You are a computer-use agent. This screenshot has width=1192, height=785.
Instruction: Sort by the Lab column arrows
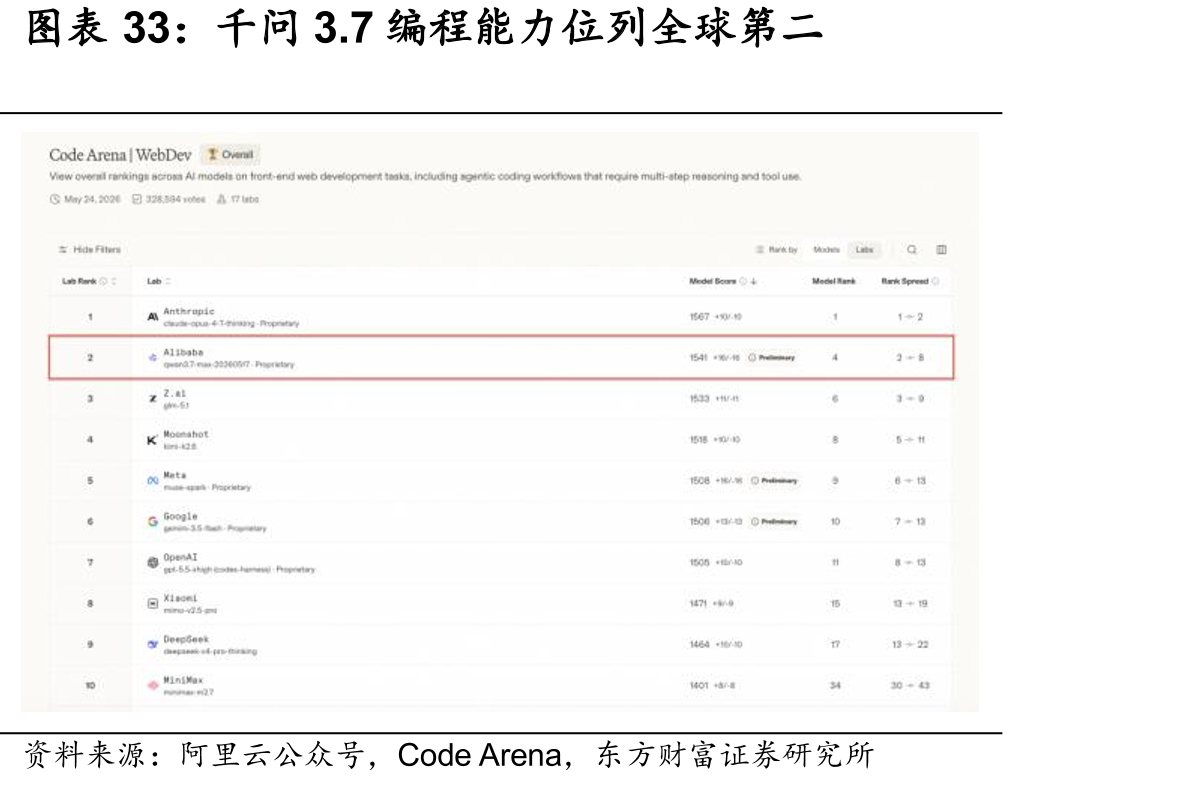[168, 281]
